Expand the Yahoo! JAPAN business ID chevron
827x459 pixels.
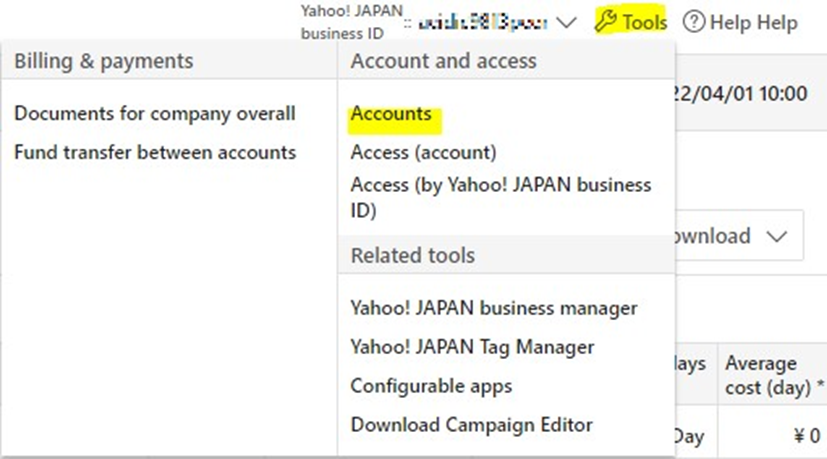pyautogui.click(x=567, y=21)
